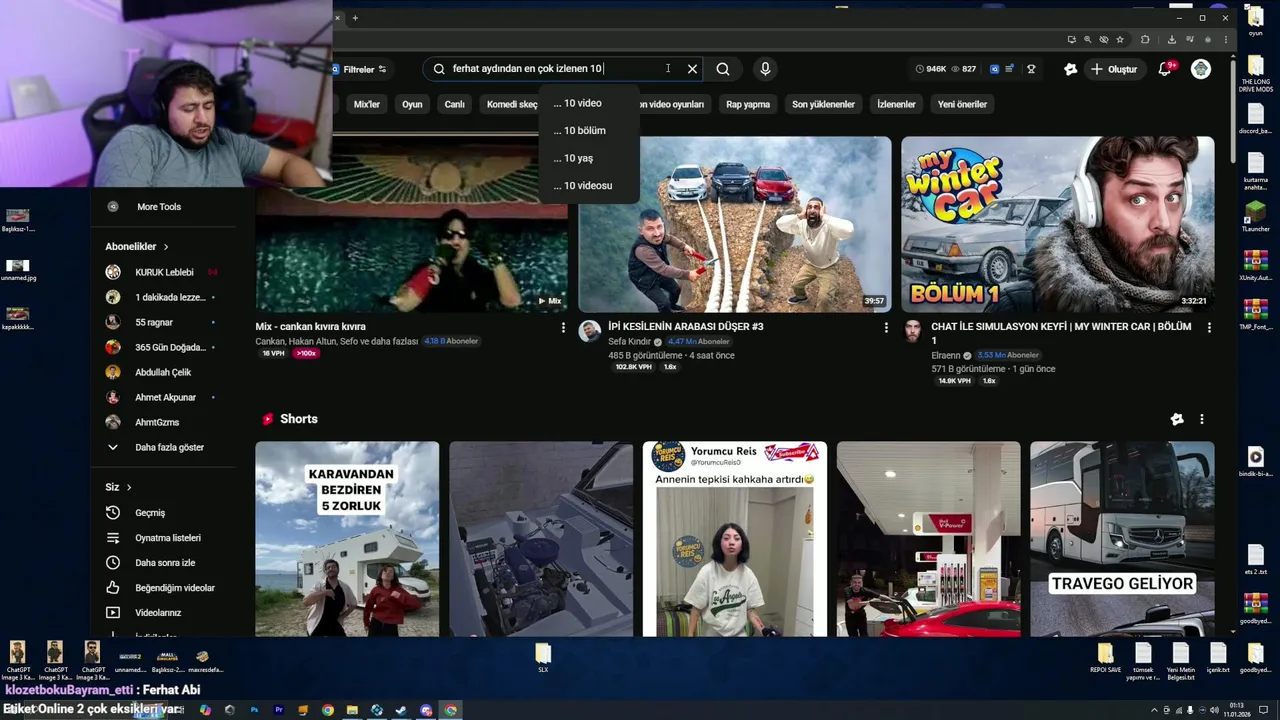Open the Shorts shelf three-dot menu
The height and width of the screenshot is (720, 1280).
(x=1202, y=419)
